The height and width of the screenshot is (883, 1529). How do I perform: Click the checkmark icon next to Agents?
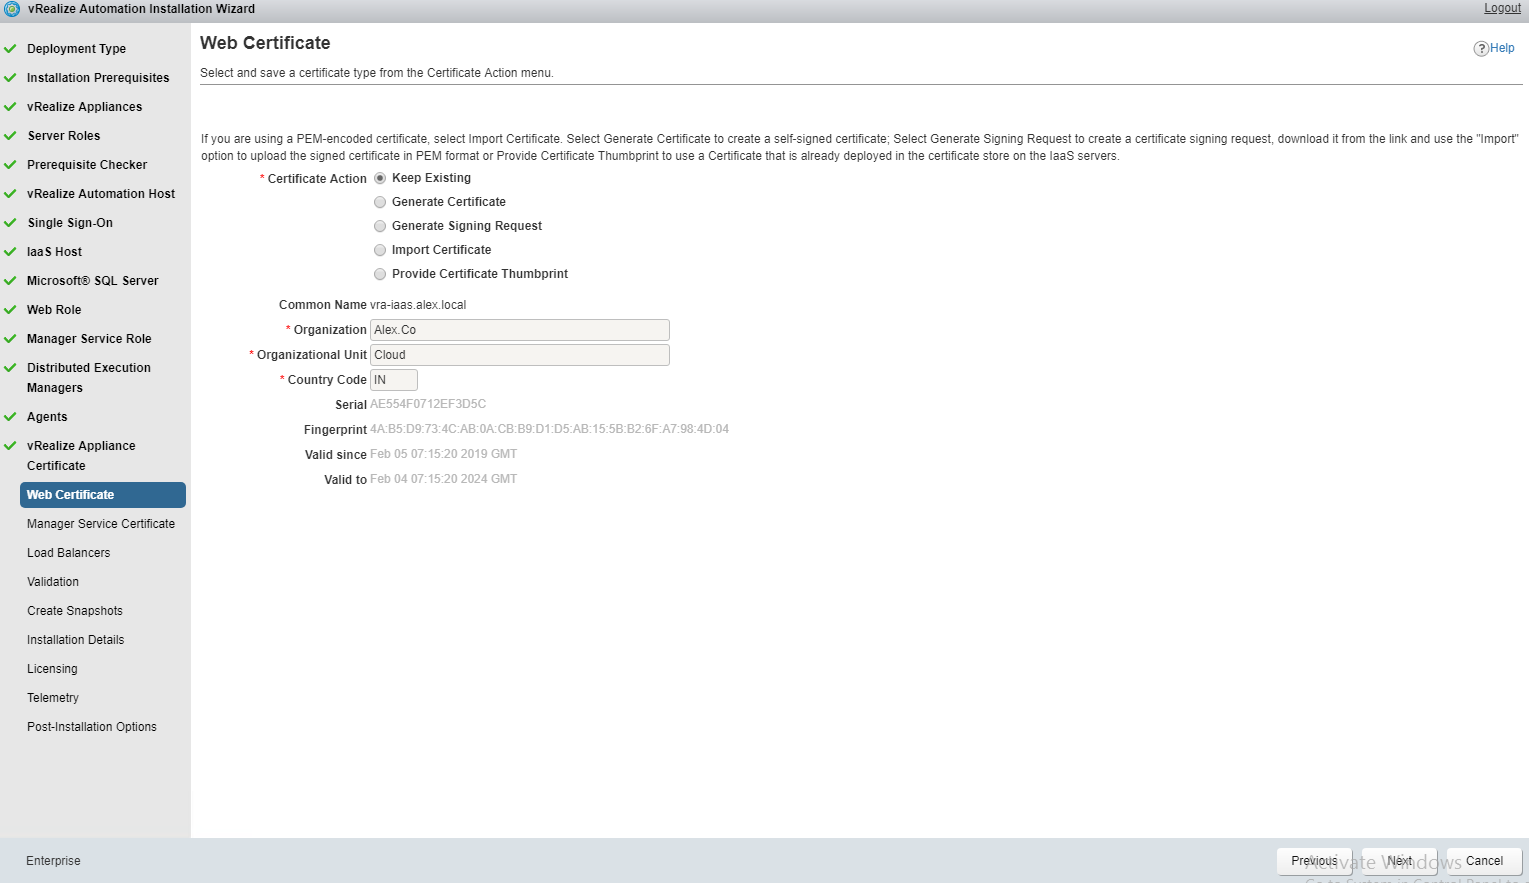[x=10, y=417]
